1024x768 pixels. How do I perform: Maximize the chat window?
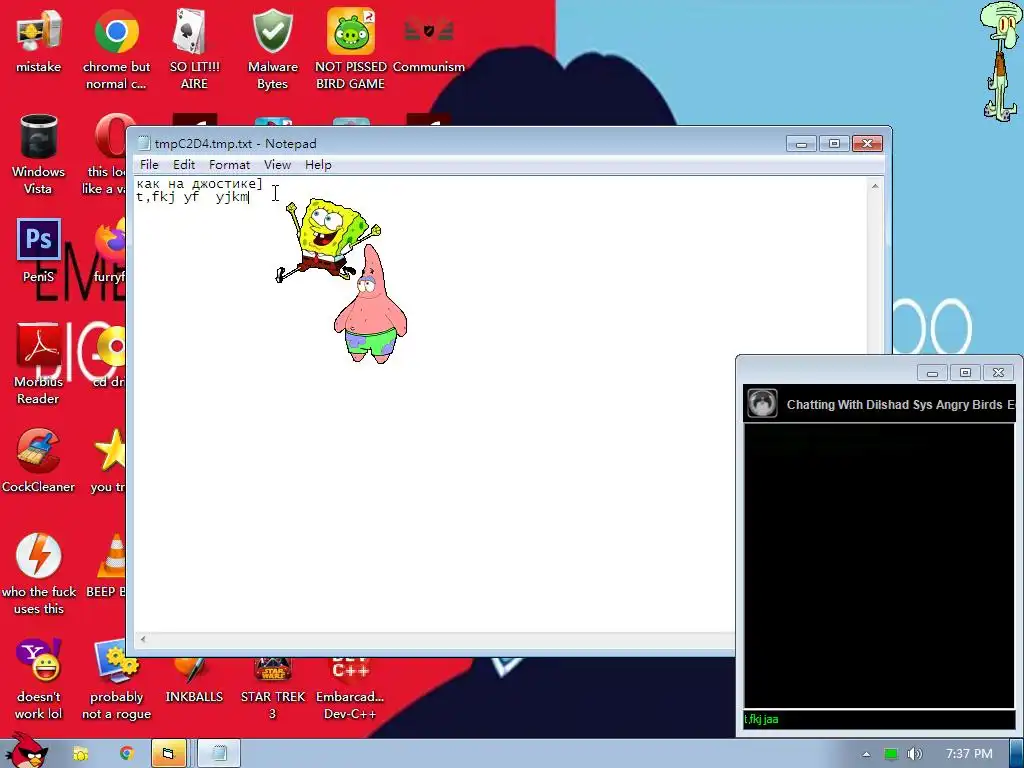[x=965, y=373]
